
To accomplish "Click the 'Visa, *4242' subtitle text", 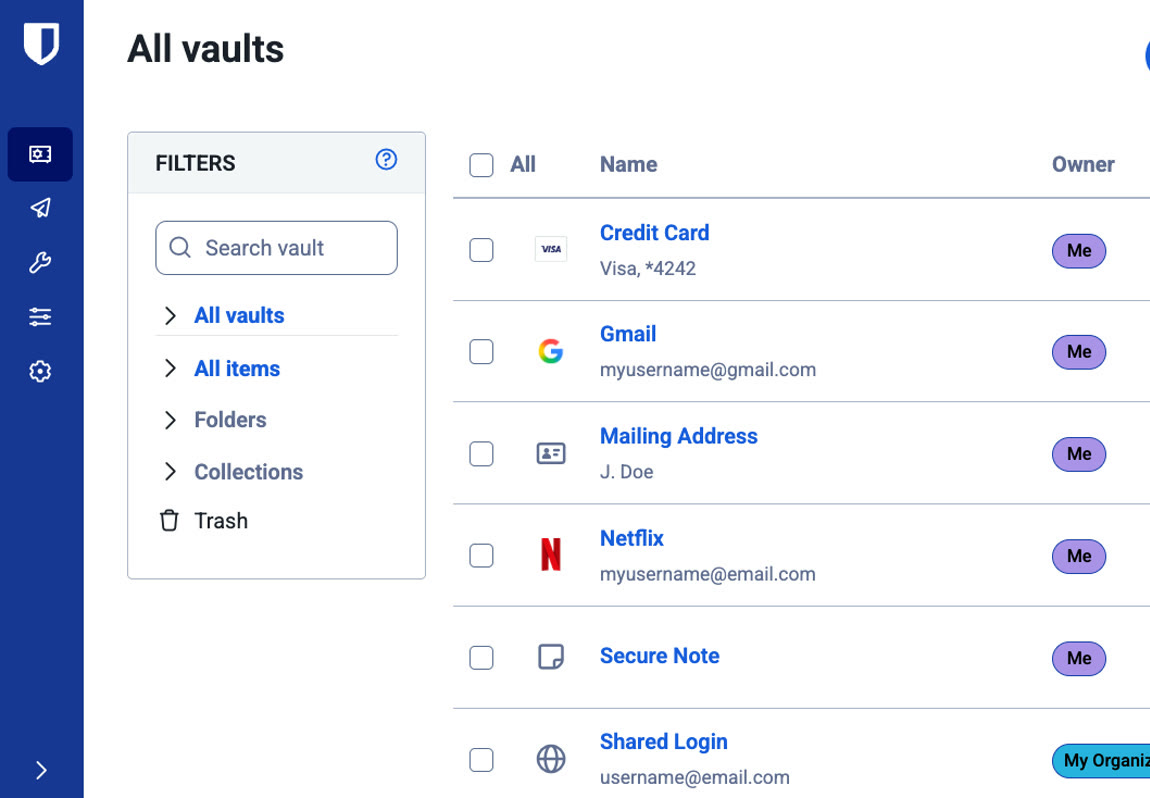I will [648, 268].
